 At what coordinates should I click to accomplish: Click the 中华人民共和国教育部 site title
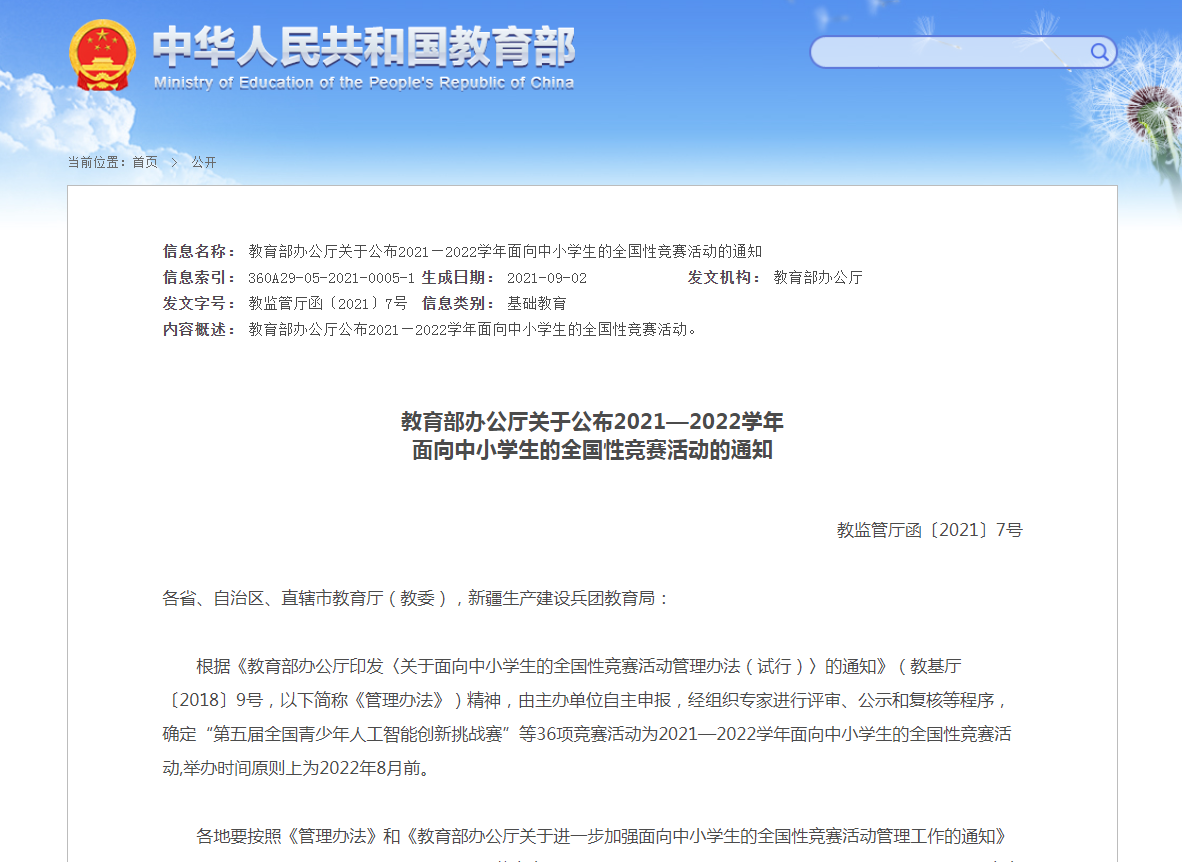coord(364,47)
